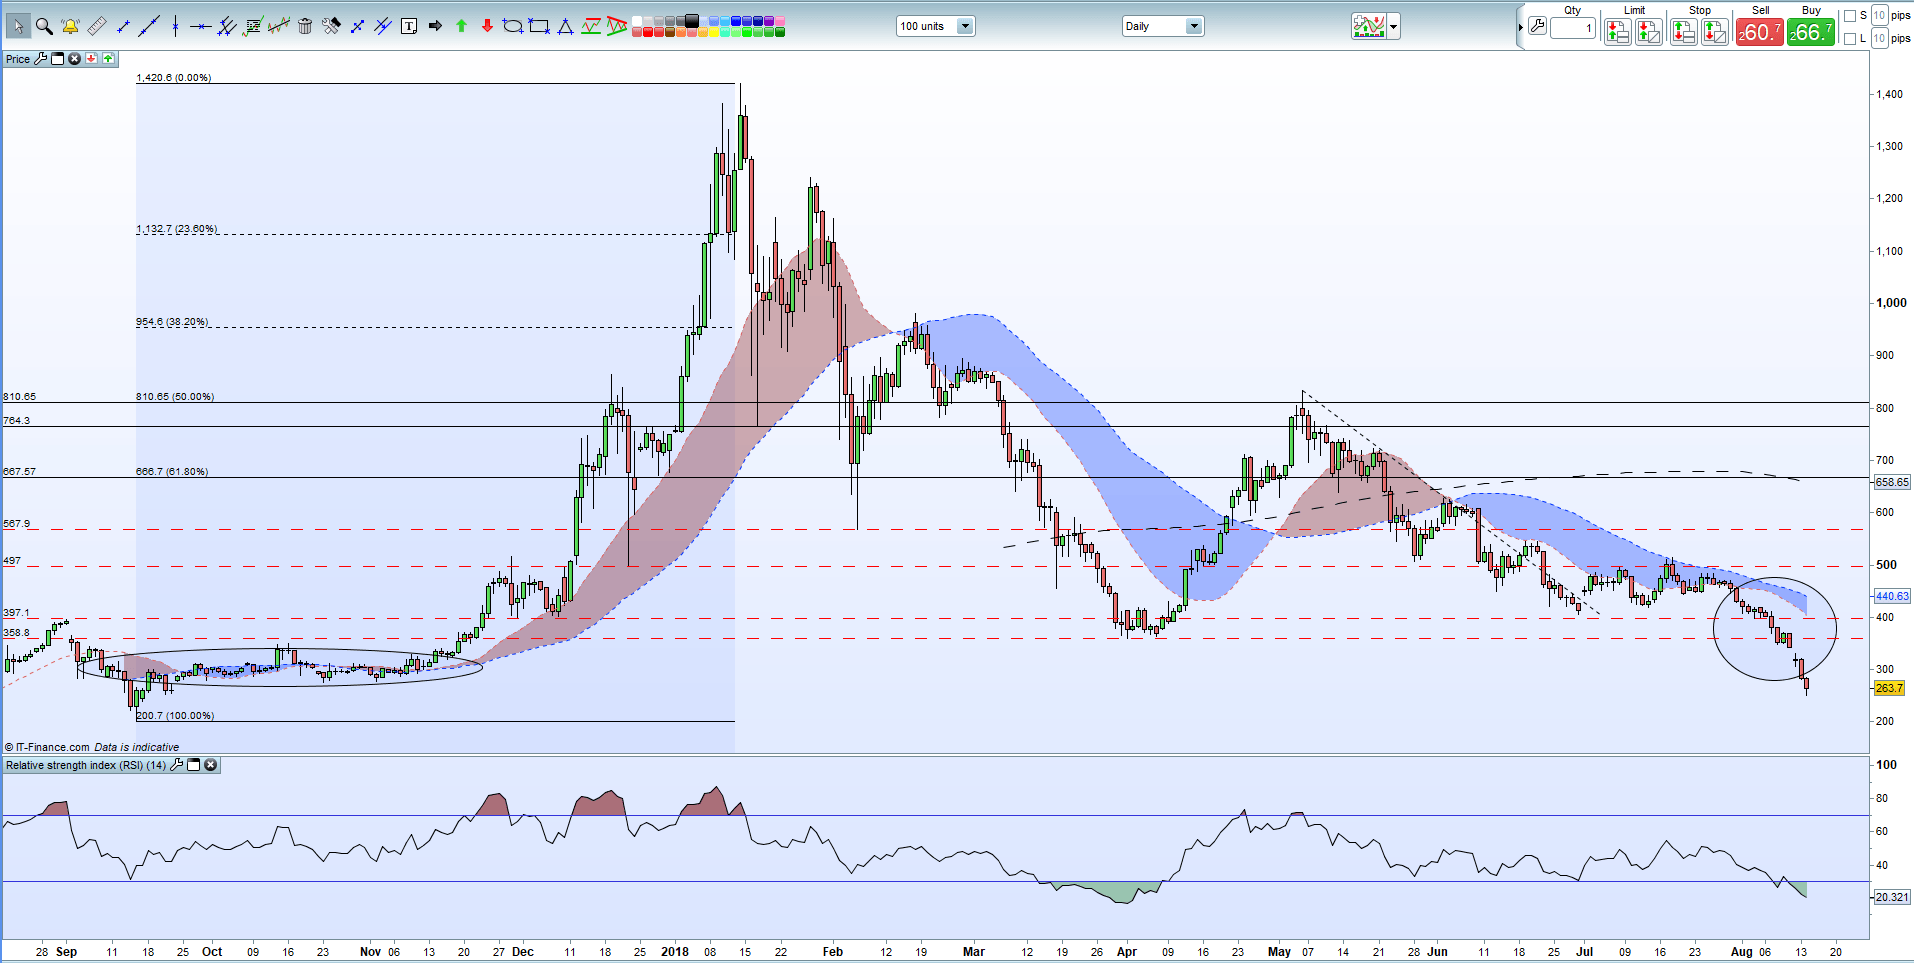Screen dimensions: 1914x963
Task: Select the ellipse drawing tool
Action: tap(513, 26)
